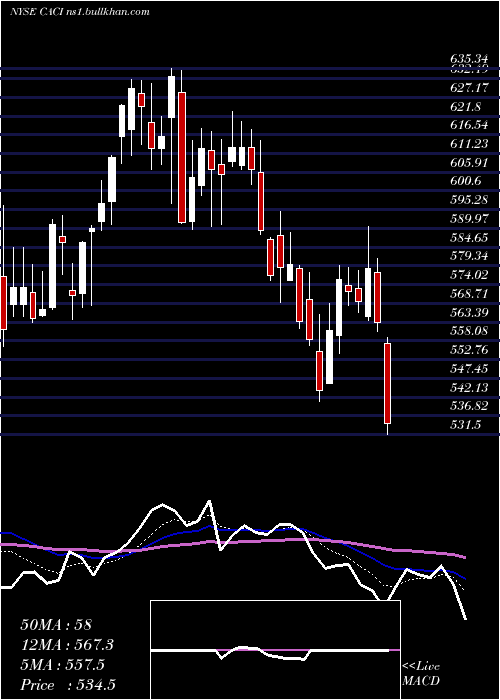Click the '50MA : 58' indicator value
Viewport: 500px width, 700px height.
click(x=56, y=625)
